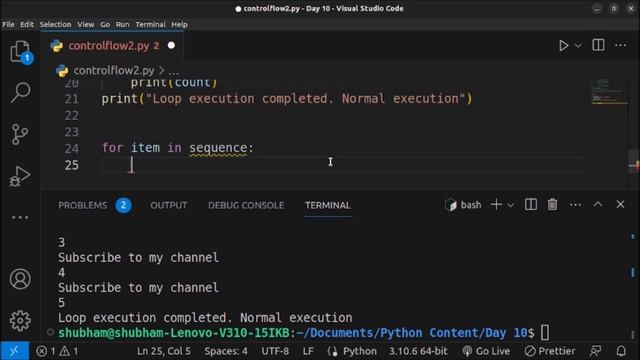Kill terminal with the trash icon
The image size is (640, 360).
pyautogui.click(x=552, y=204)
